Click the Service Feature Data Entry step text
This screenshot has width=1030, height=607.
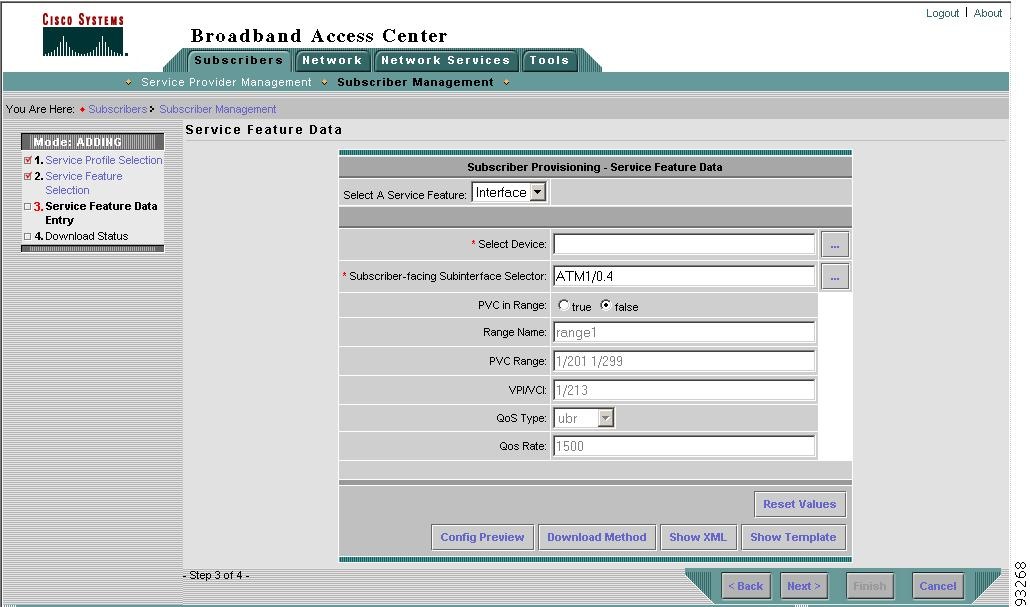101,214
